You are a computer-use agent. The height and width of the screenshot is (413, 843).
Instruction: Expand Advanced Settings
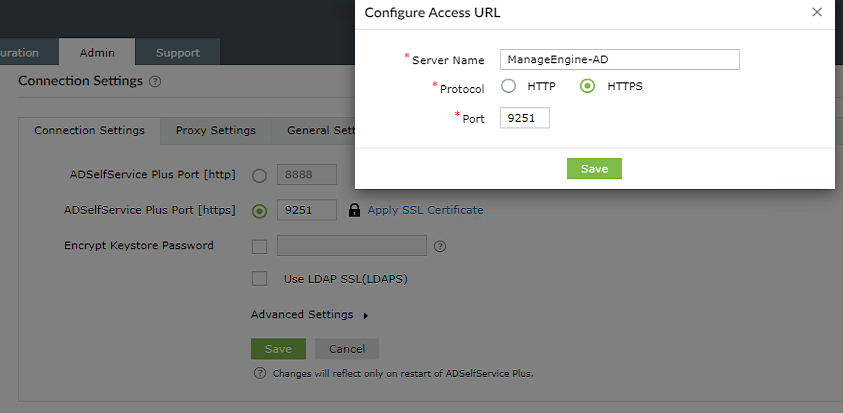[x=310, y=315]
